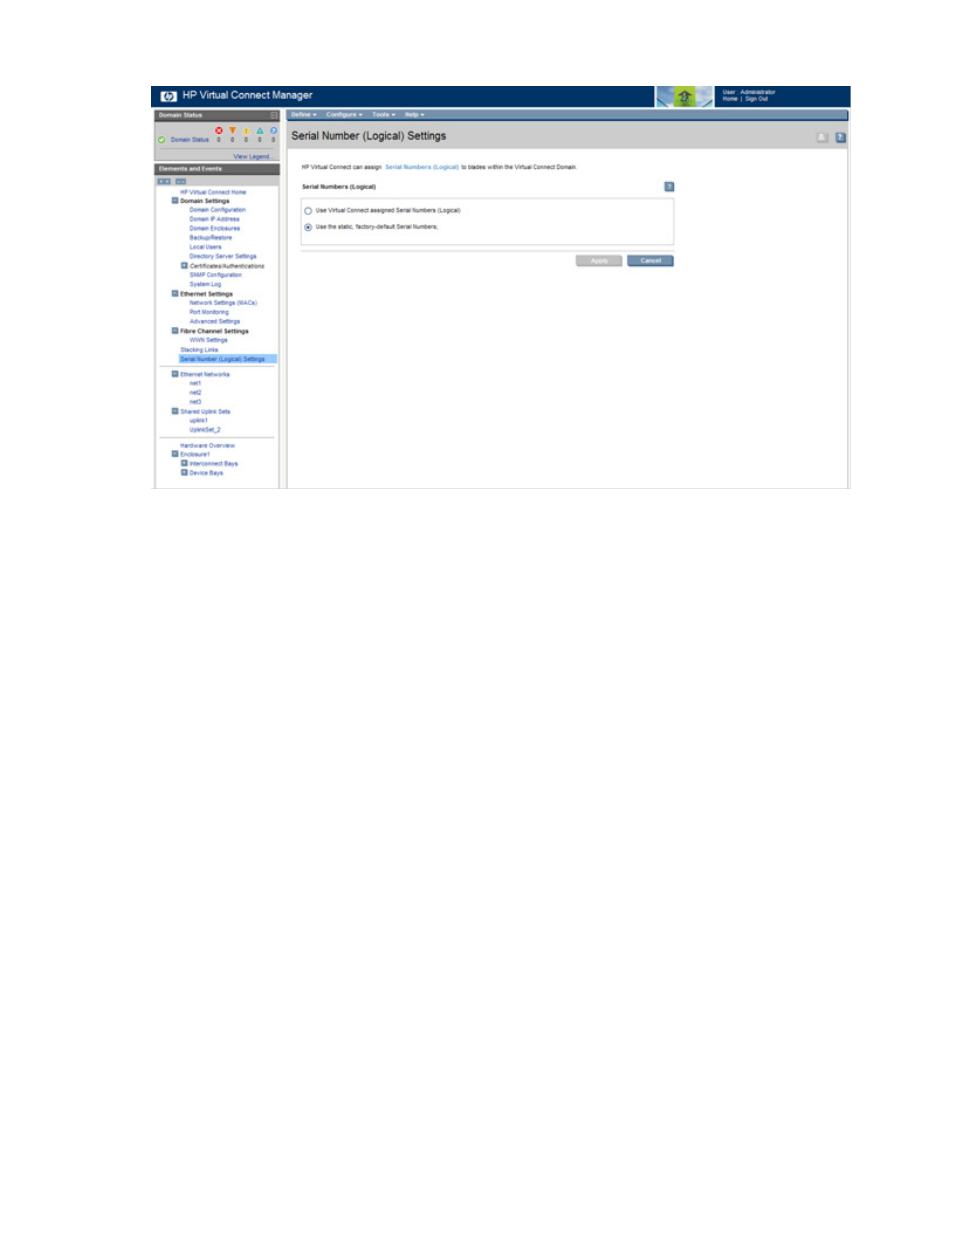Click the Home link in header

[x=730, y=99]
